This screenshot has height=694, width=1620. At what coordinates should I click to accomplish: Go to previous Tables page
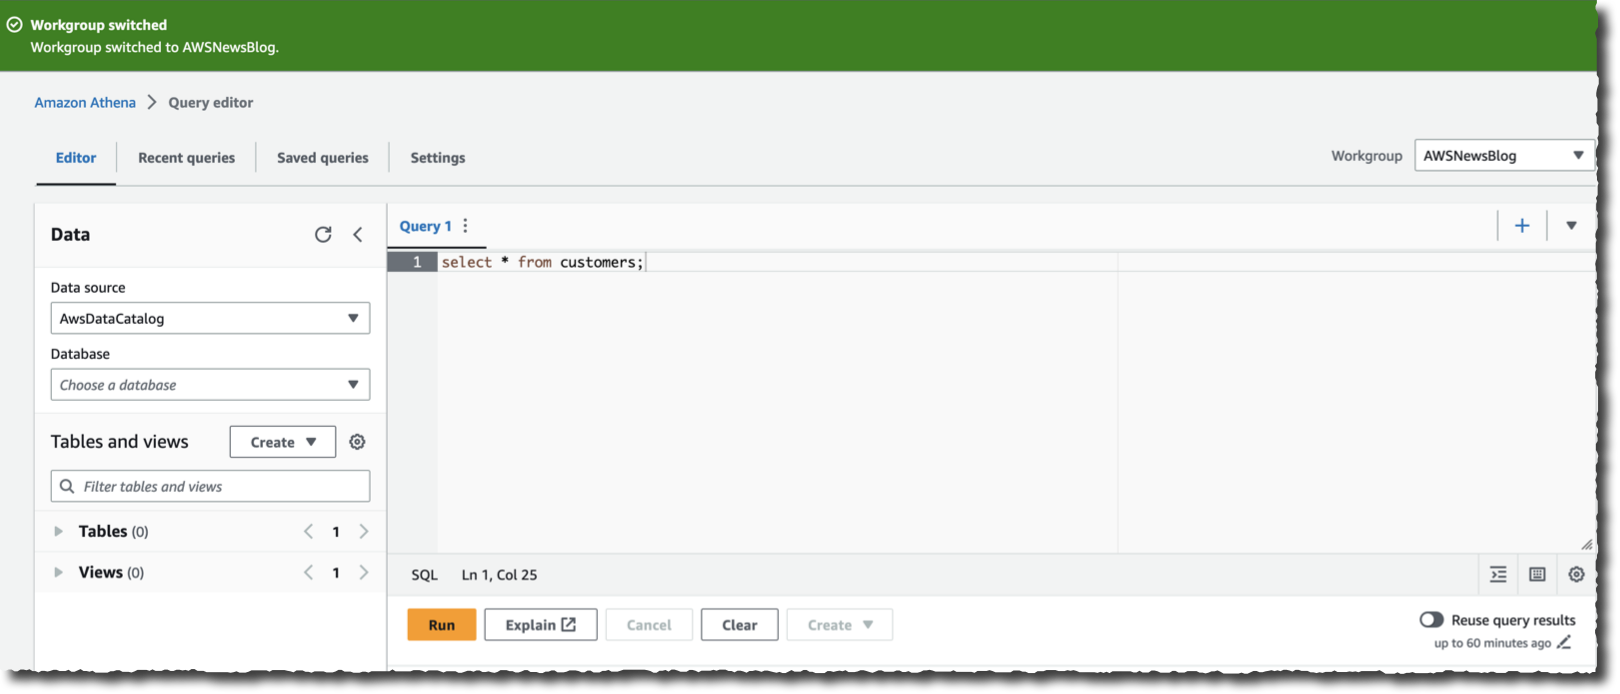308,531
